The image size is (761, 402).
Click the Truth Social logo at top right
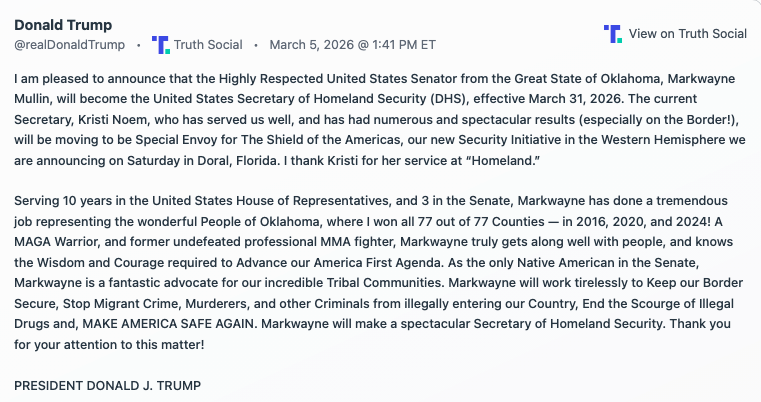[x=613, y=34]
